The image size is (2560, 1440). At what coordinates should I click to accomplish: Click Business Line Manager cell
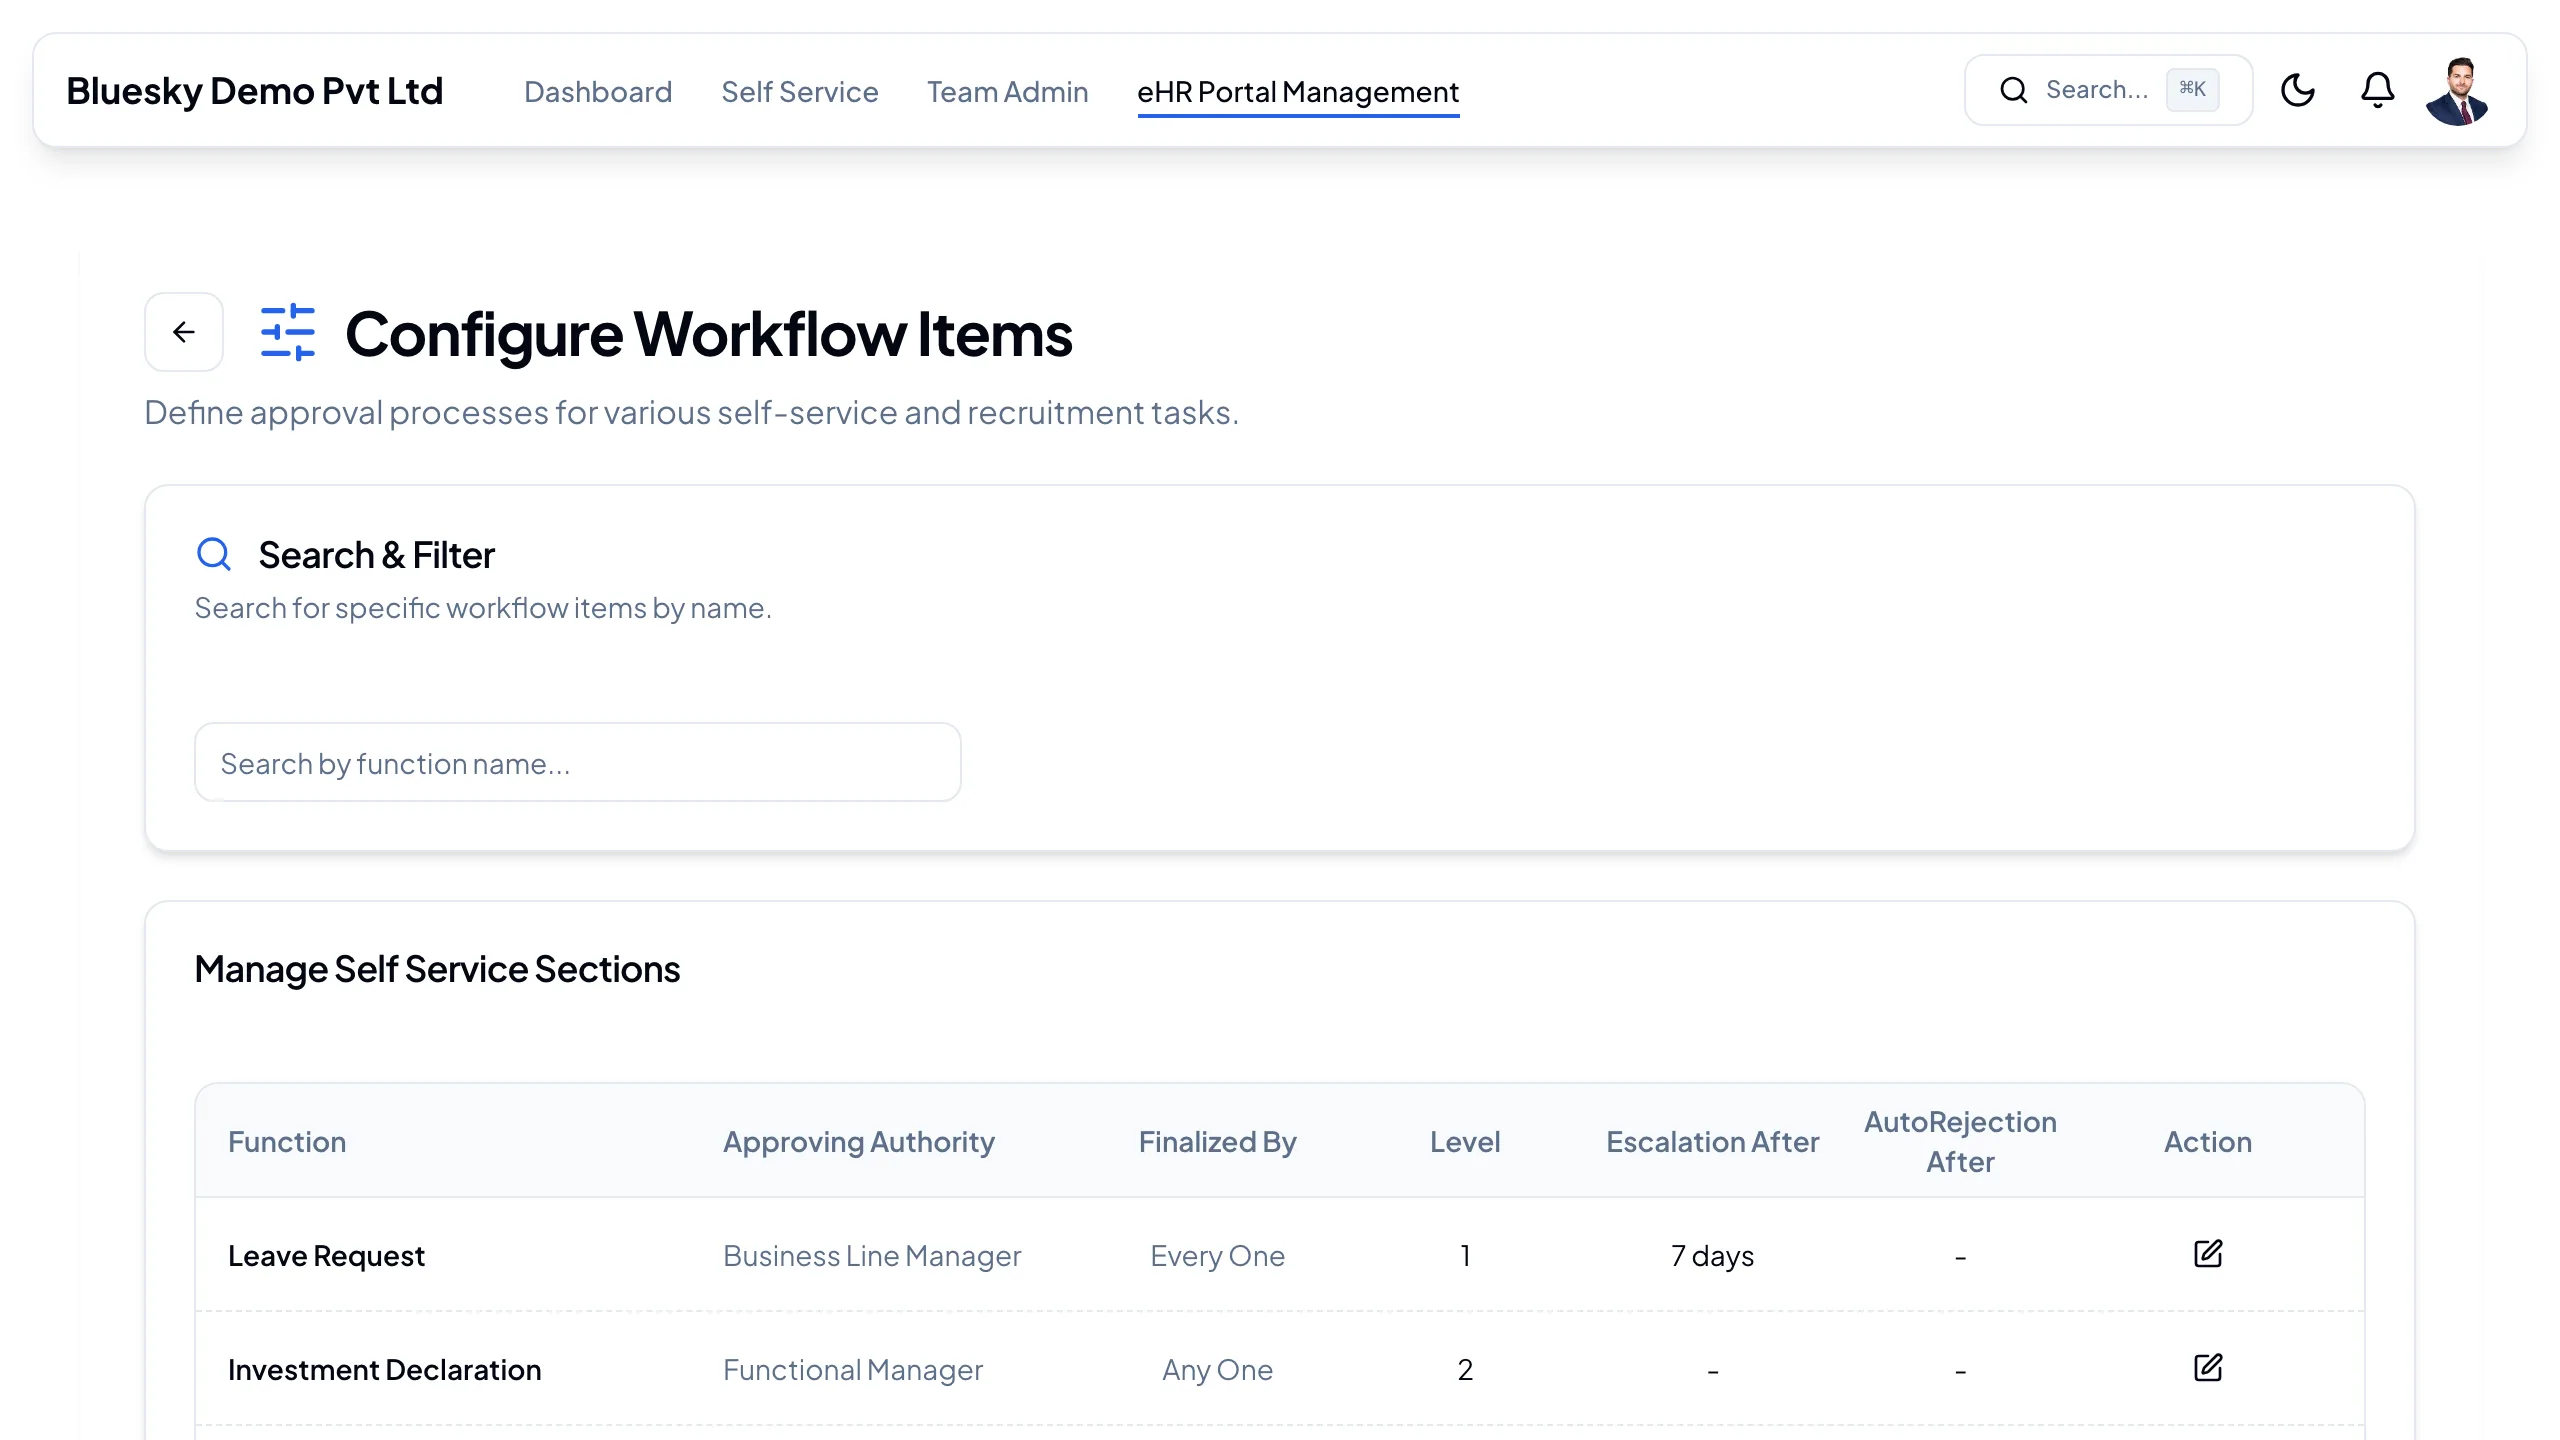tap(872, 1256)
